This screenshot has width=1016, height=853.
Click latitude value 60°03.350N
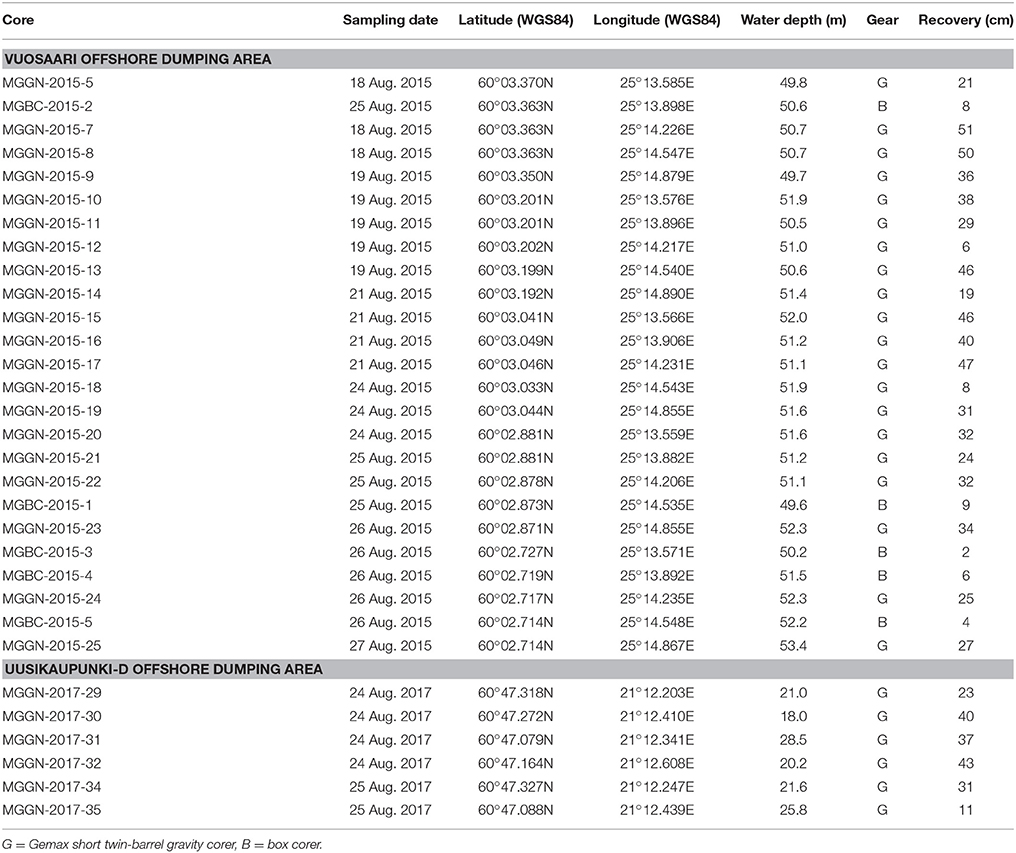516,176
